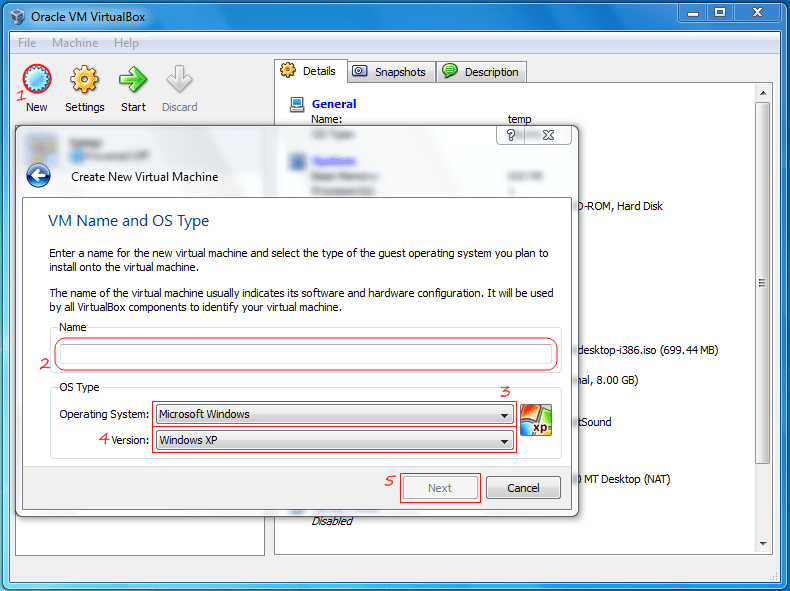Open the General section heading link
Viewport: 790px width, 591px height.
[x=334, y=104]
